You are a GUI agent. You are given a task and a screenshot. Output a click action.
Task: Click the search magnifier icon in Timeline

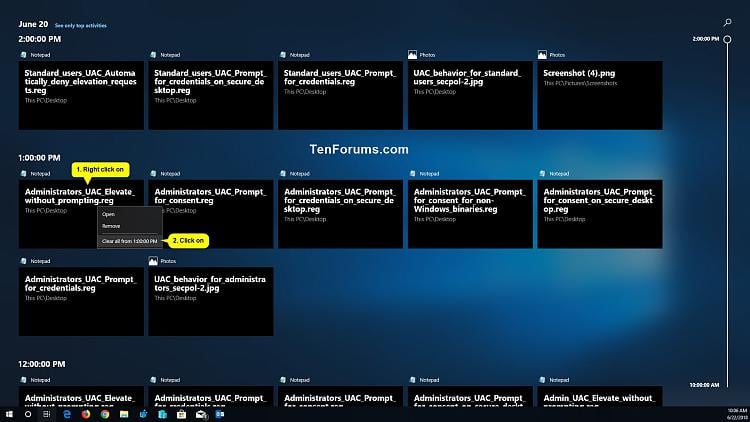(x=727, y=22)
